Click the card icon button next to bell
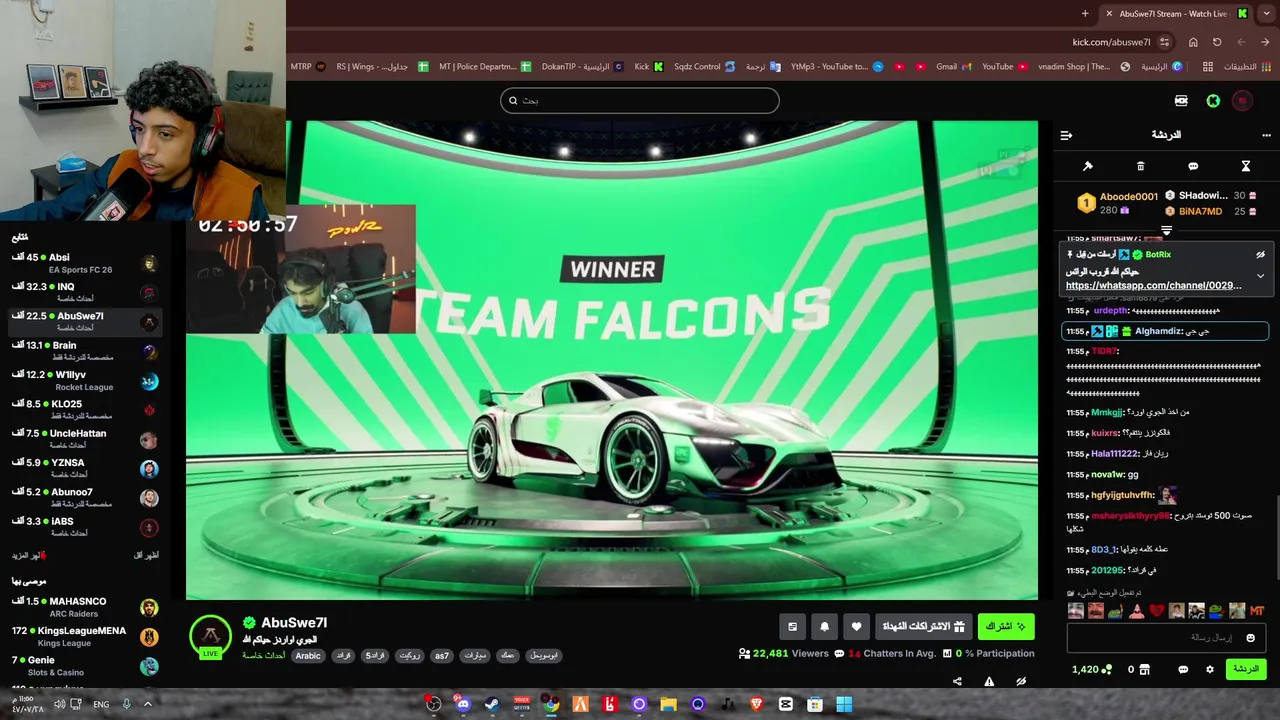The width and height of the screenshot is (1280, 720). click(792, 626)
